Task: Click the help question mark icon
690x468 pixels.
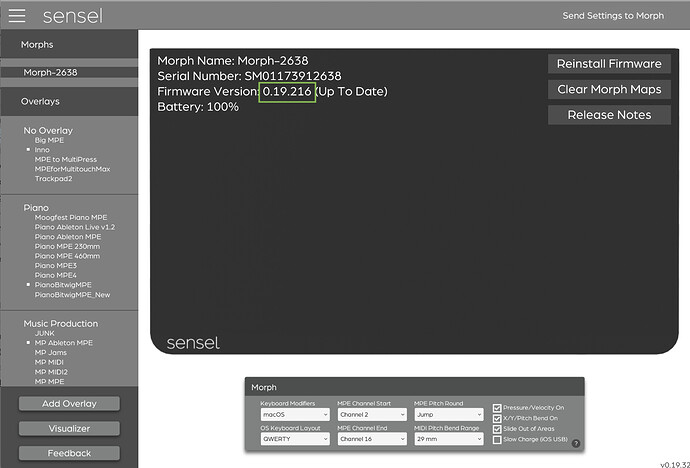Action: coord(576,443)
